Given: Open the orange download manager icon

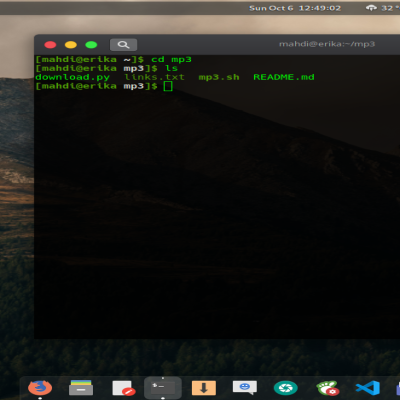Looking at the screenshot, I should tap(204, 388).
